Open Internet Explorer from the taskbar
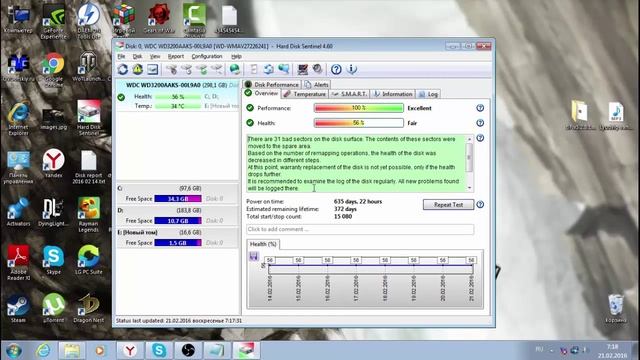This screenshot has height=360, width=640. 43,350
